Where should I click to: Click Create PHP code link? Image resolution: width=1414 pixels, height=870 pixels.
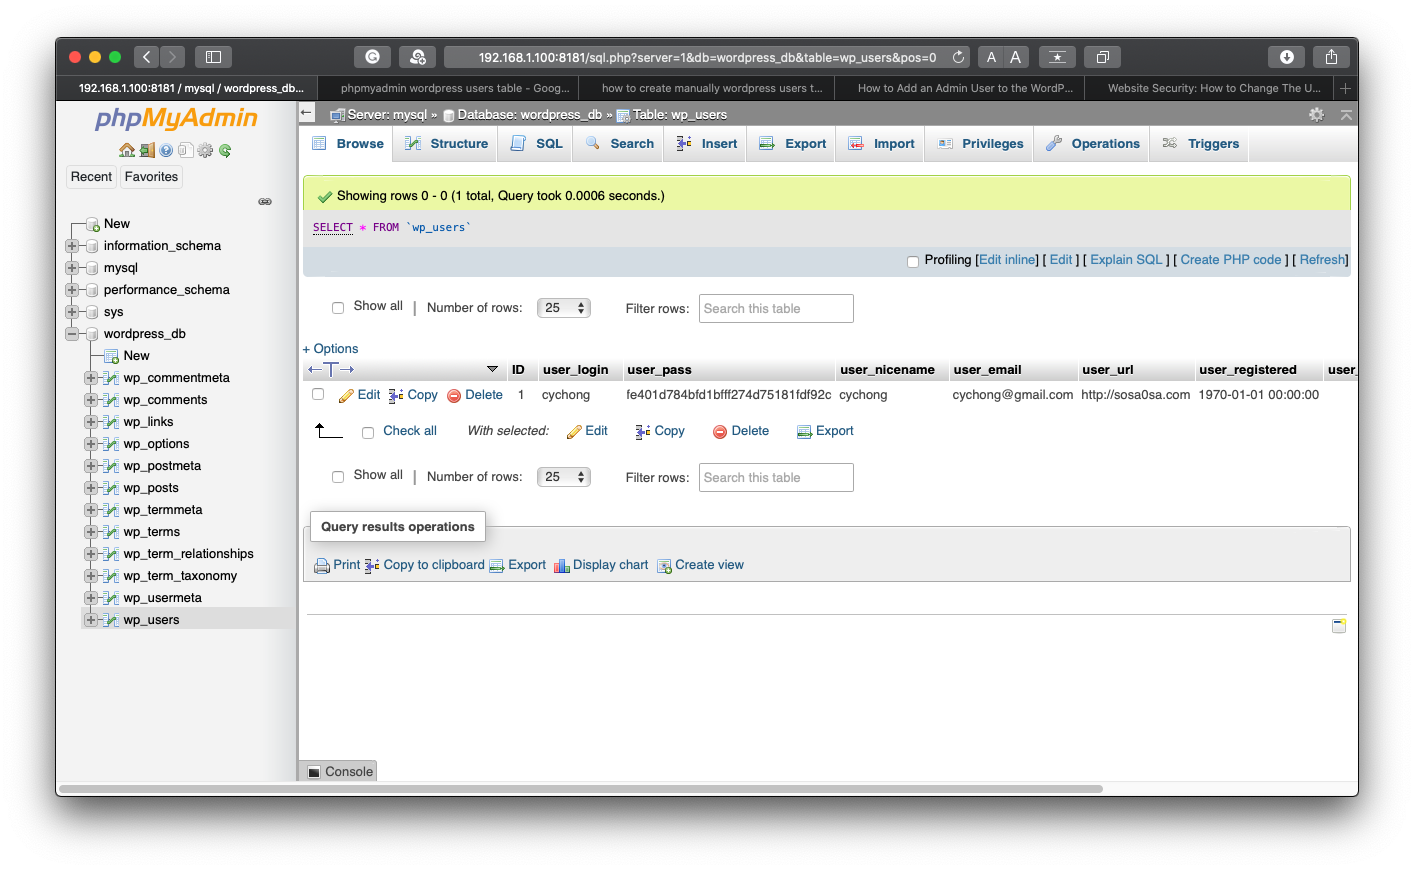pyautogui.click(x=1231, y=260)
